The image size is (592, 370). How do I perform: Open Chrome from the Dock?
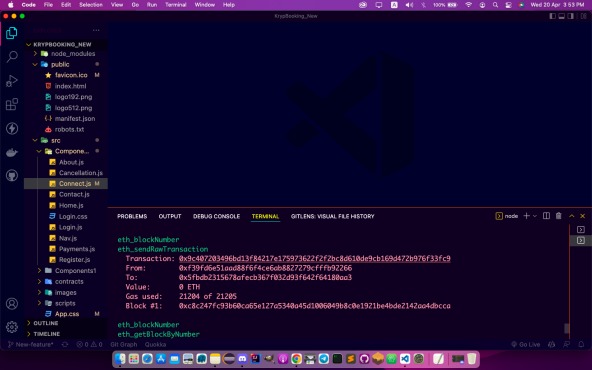[x=296, y=359]
